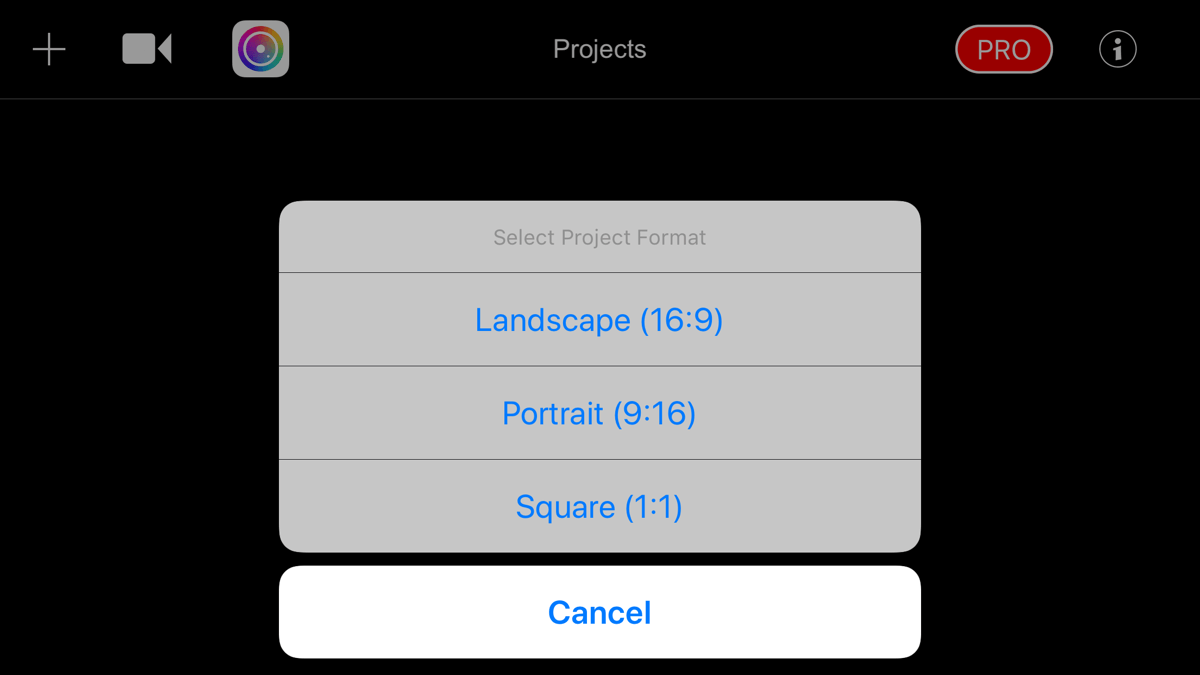
Task: Click the Projects title in the top bar
Action: pos(599,49)
